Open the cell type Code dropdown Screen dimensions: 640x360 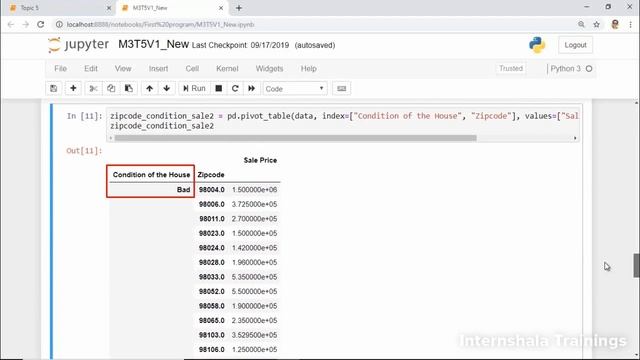pyautogui.click(x=295, y=89)
